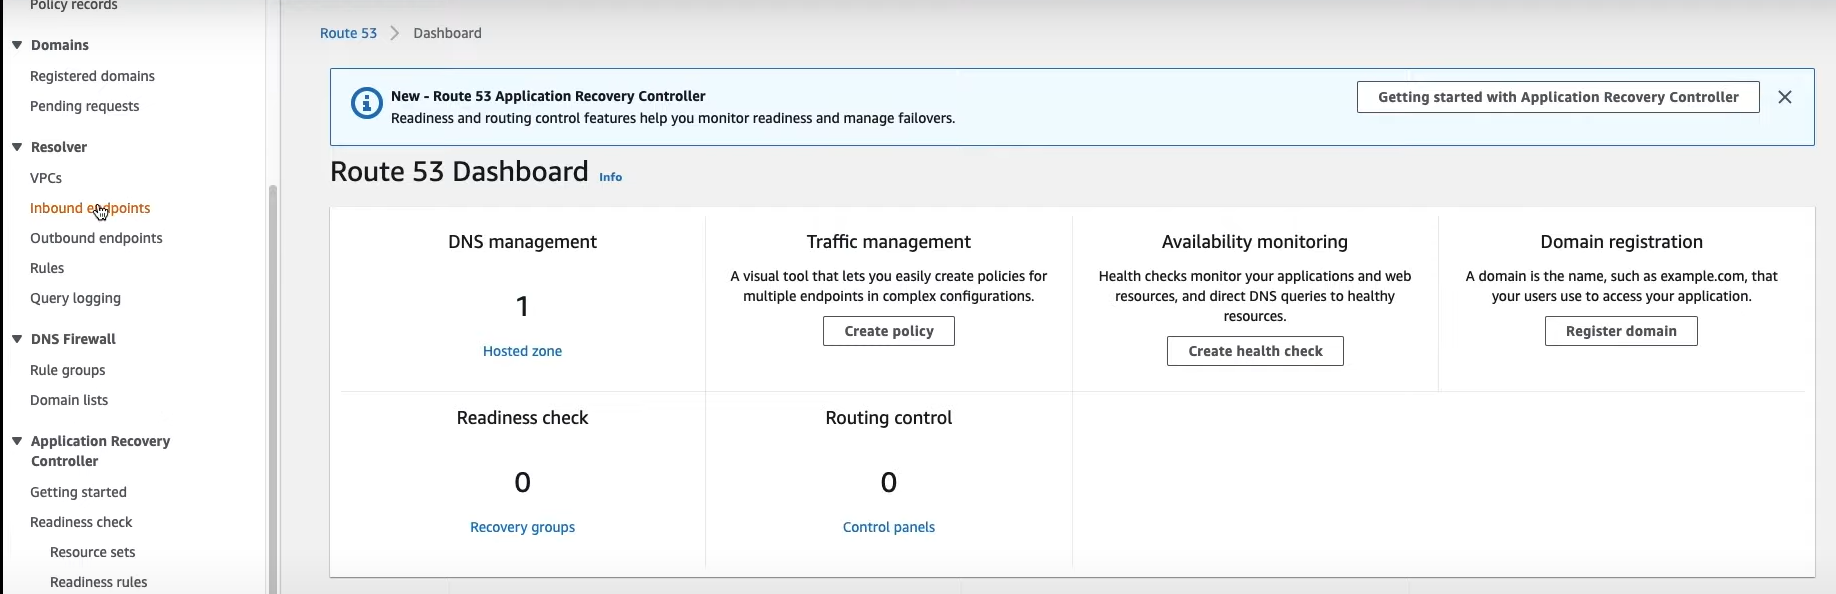The height and width of the screenshot is (594, 1836).
Task: Click the Create policy button
Action: (889, 331)
